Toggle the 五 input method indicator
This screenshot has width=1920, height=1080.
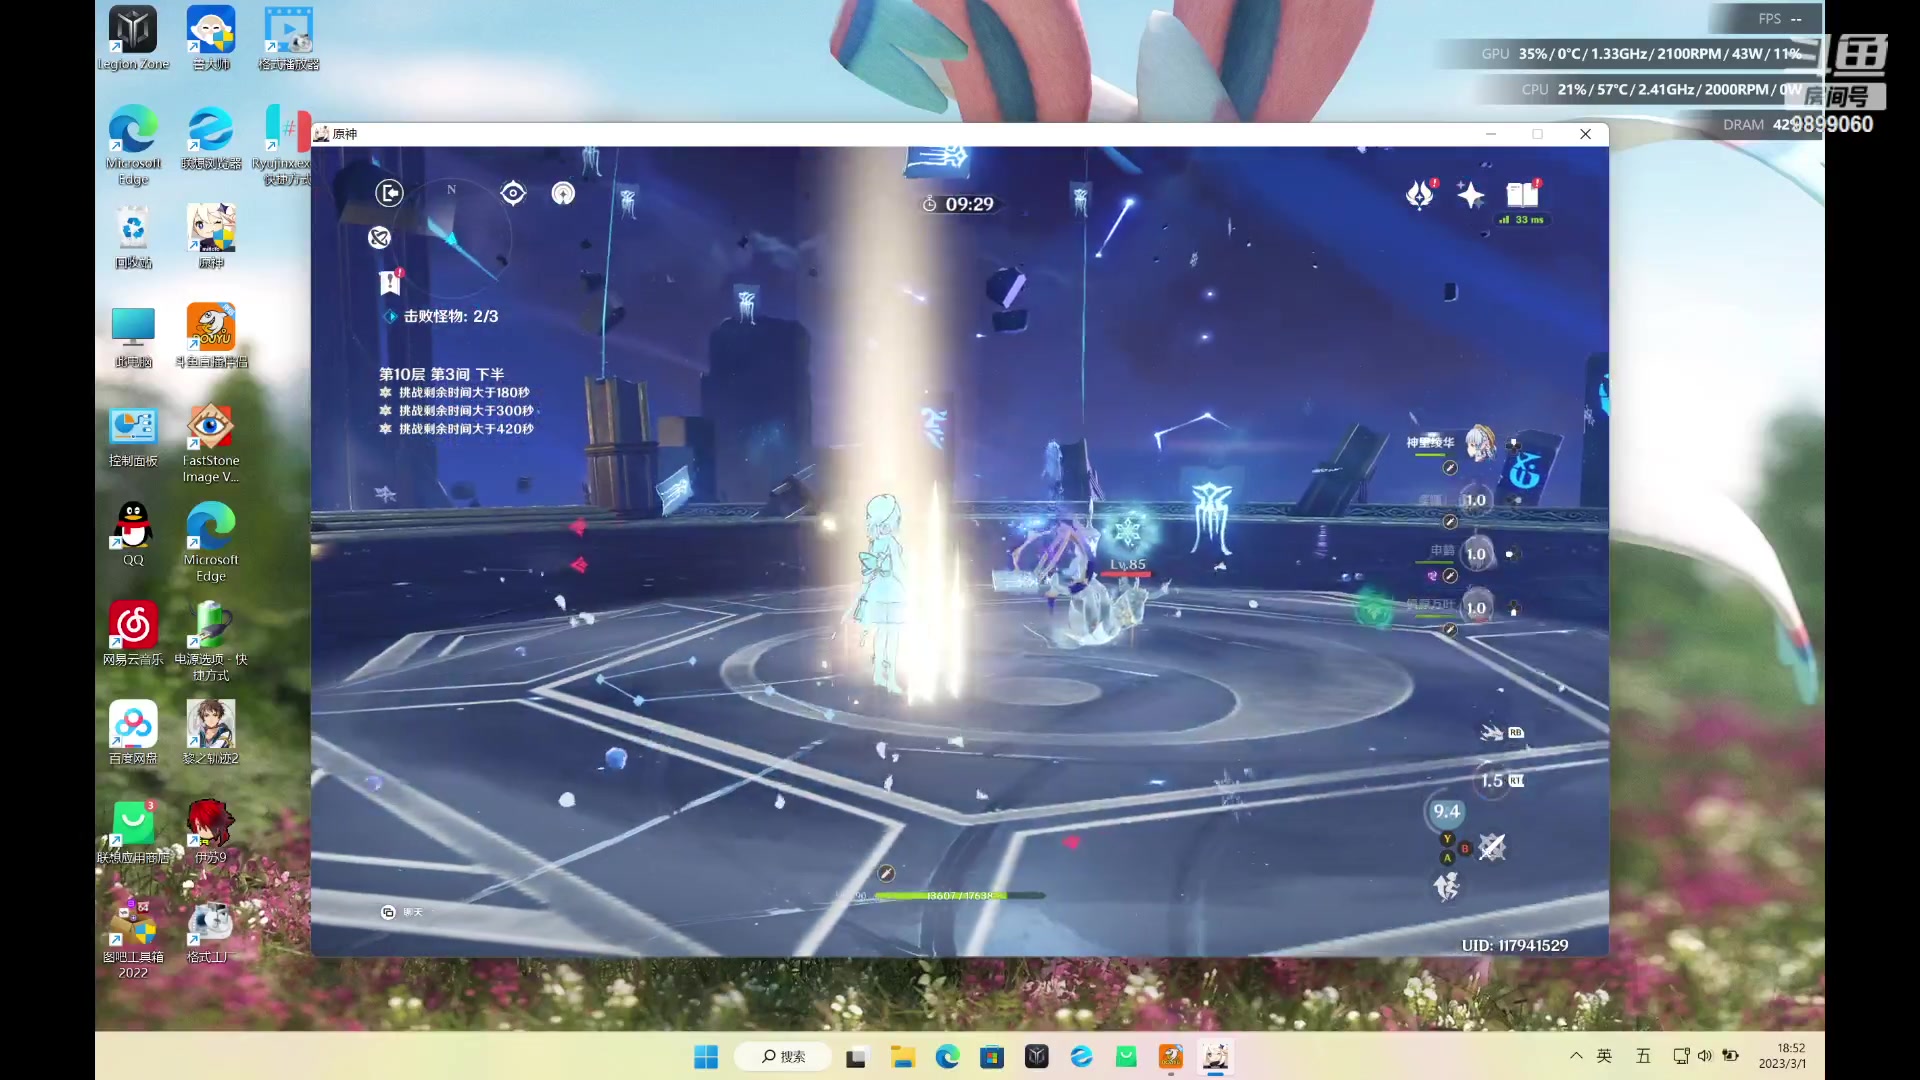point(1643,1056)
